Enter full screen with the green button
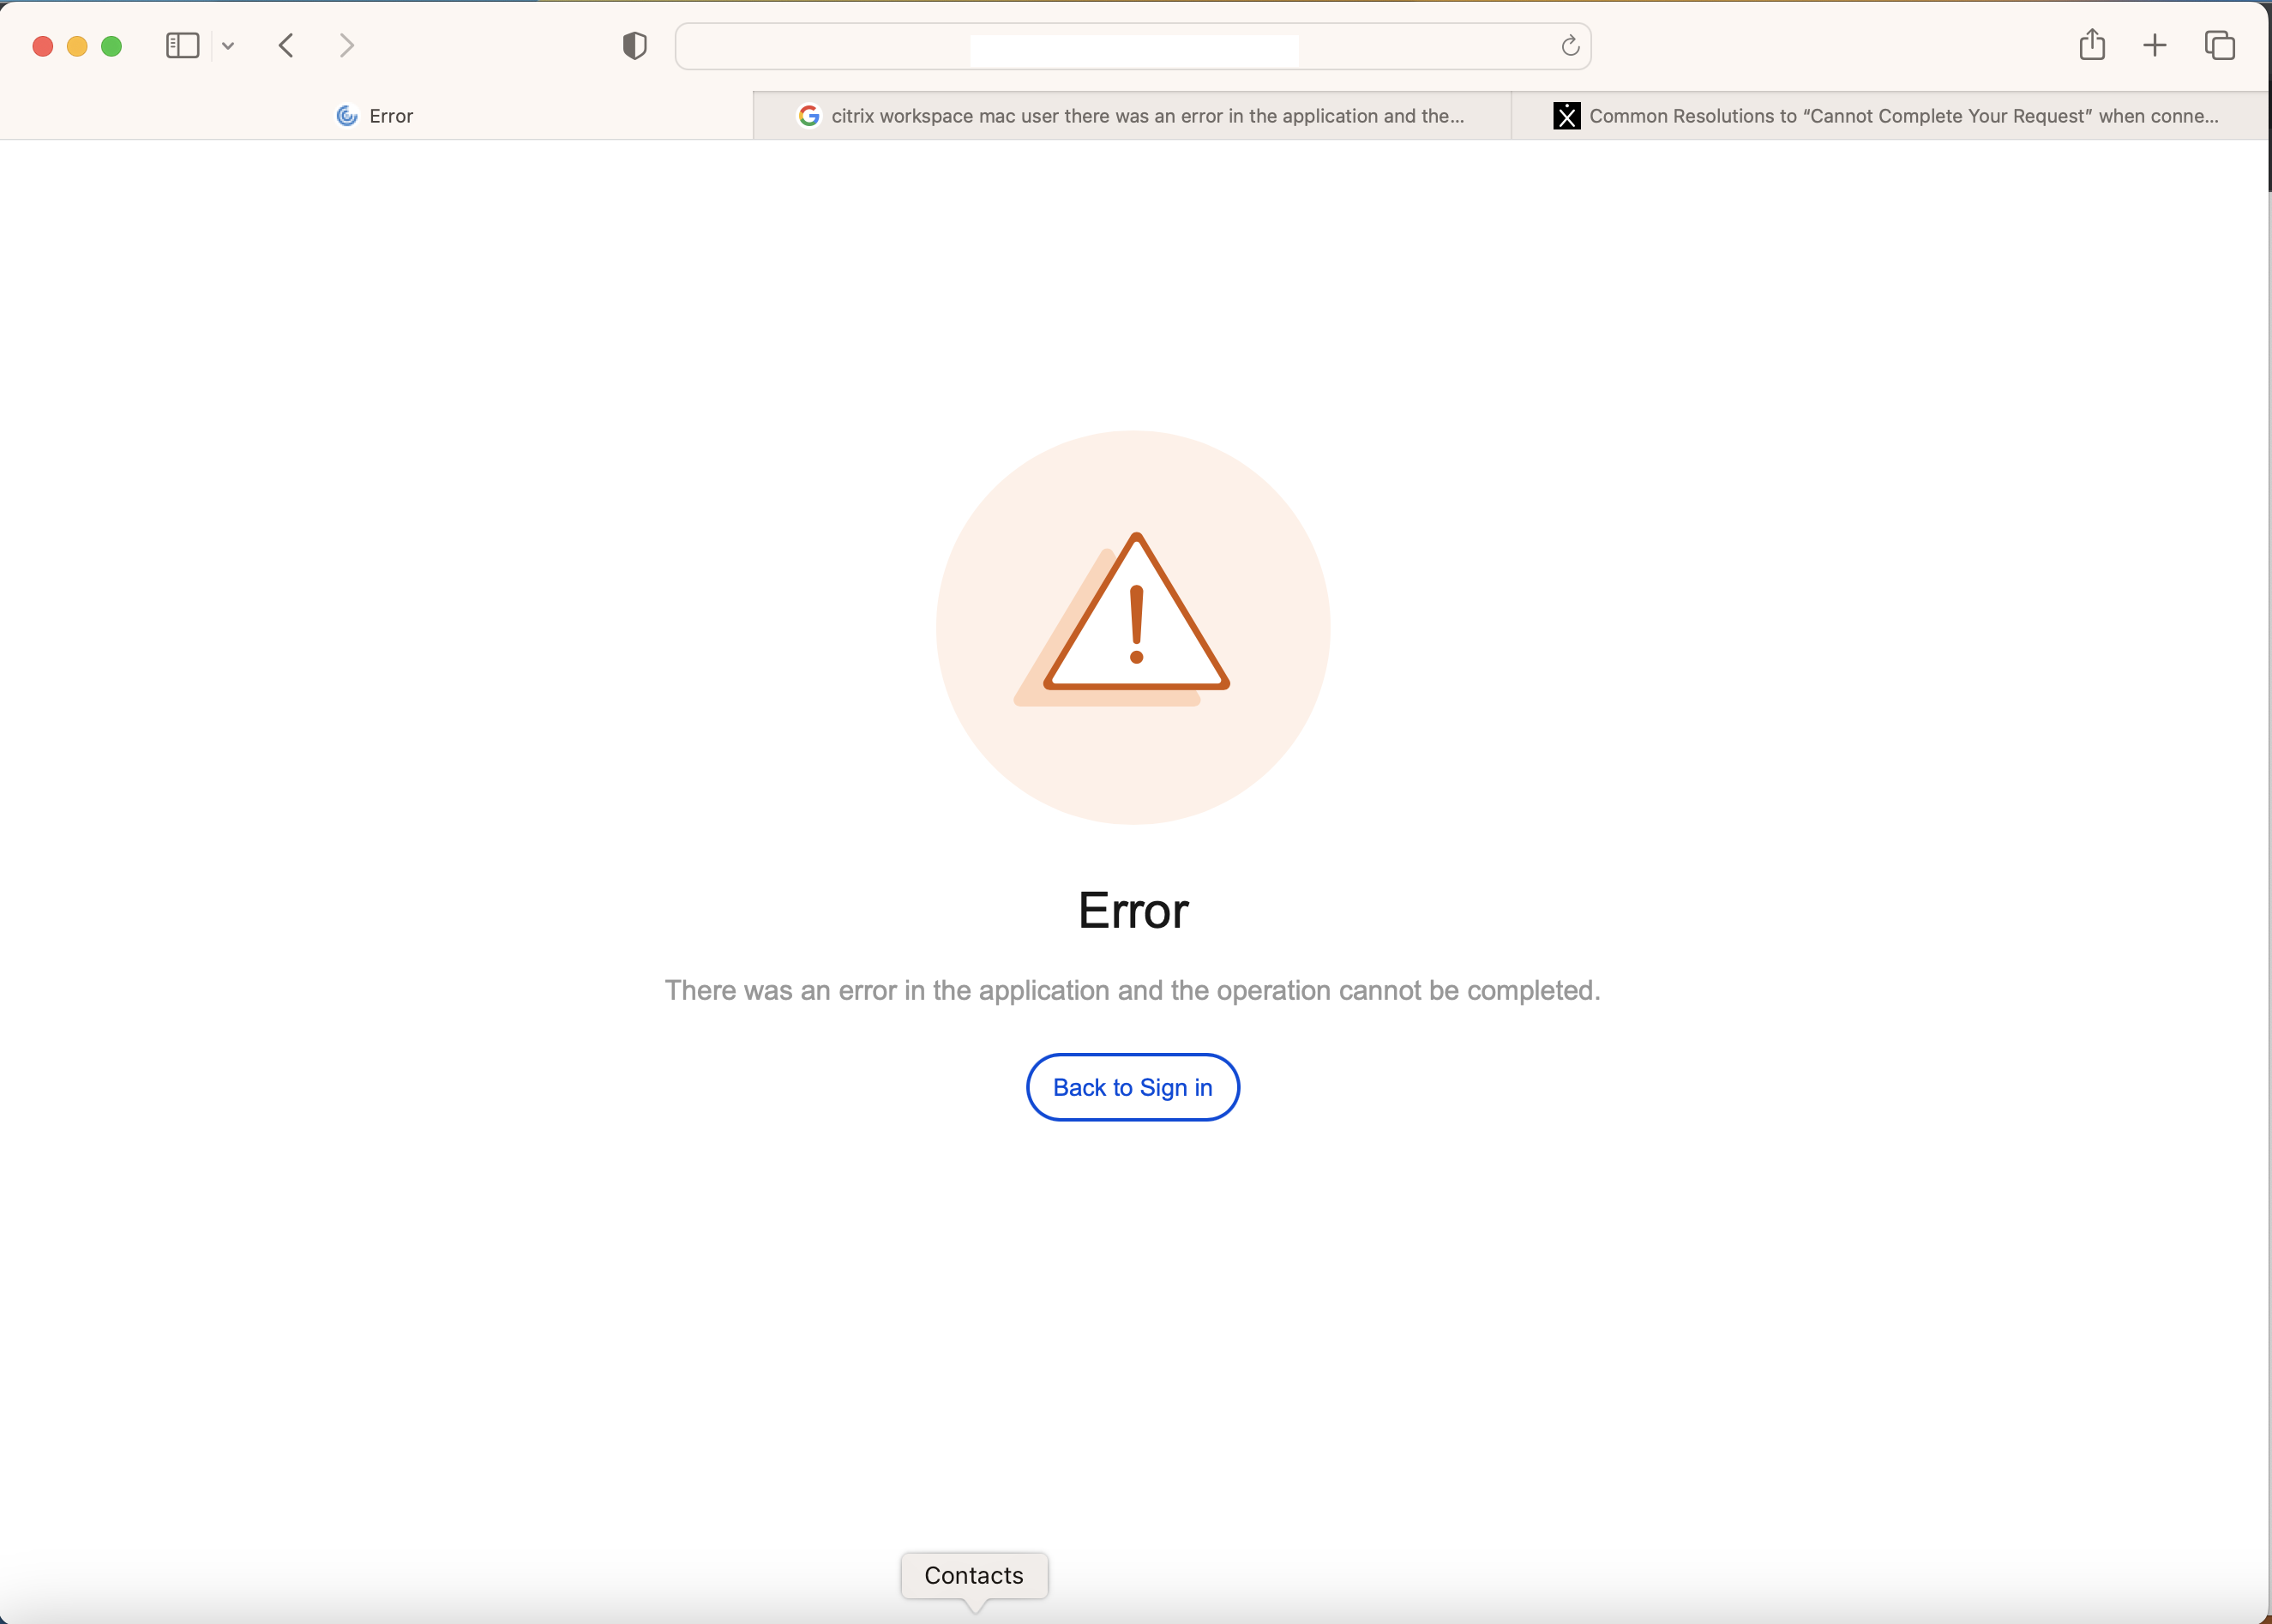 (x=112, y=46)
